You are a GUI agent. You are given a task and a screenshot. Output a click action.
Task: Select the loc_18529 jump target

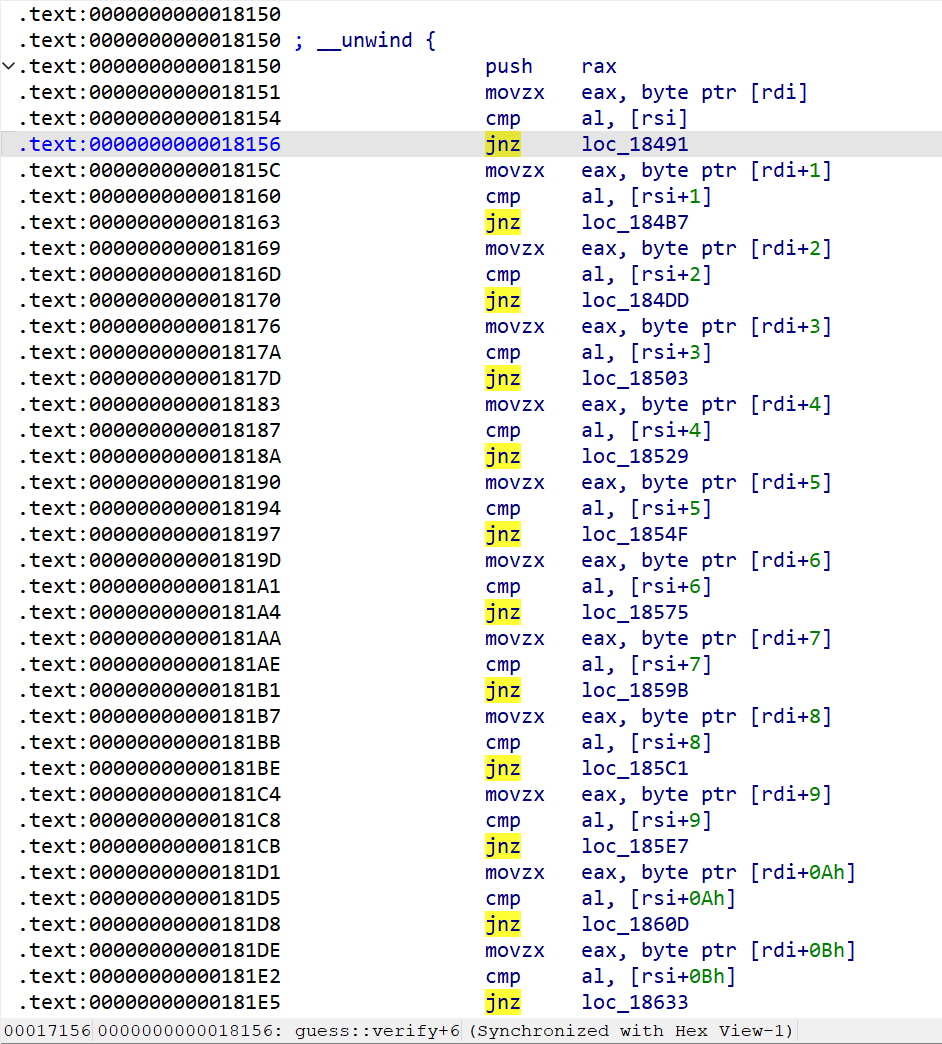[x=634, y=457]
